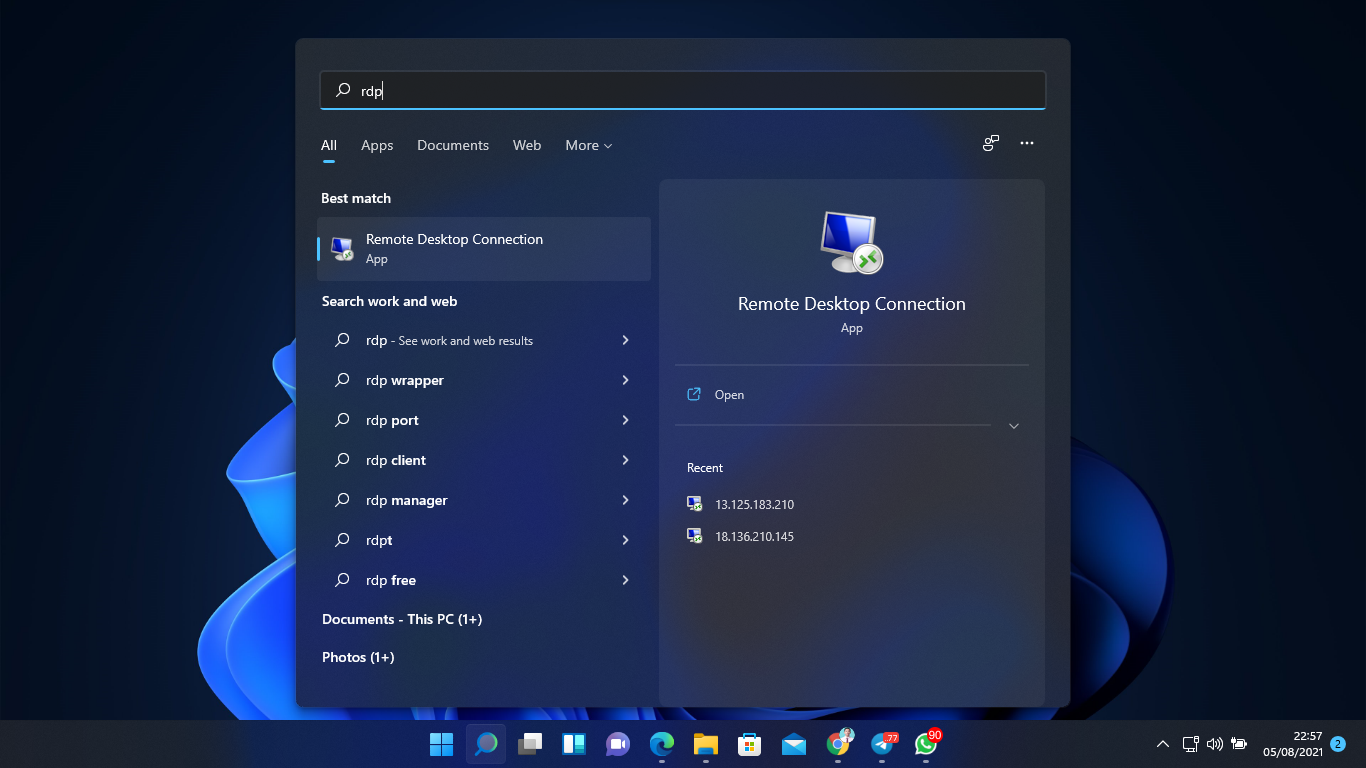Open Microsoft Store from the taskbar

(750, 744)
